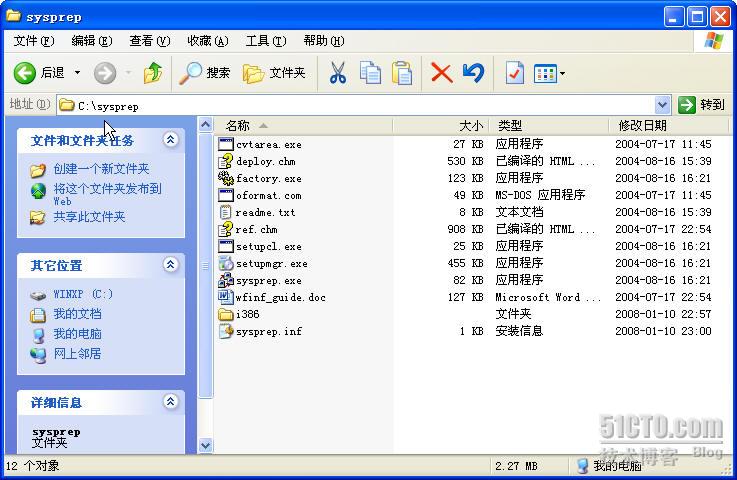The image size is (737, 480).
Task: Click the Properties checkmark page icon
Action: [515, 73]
